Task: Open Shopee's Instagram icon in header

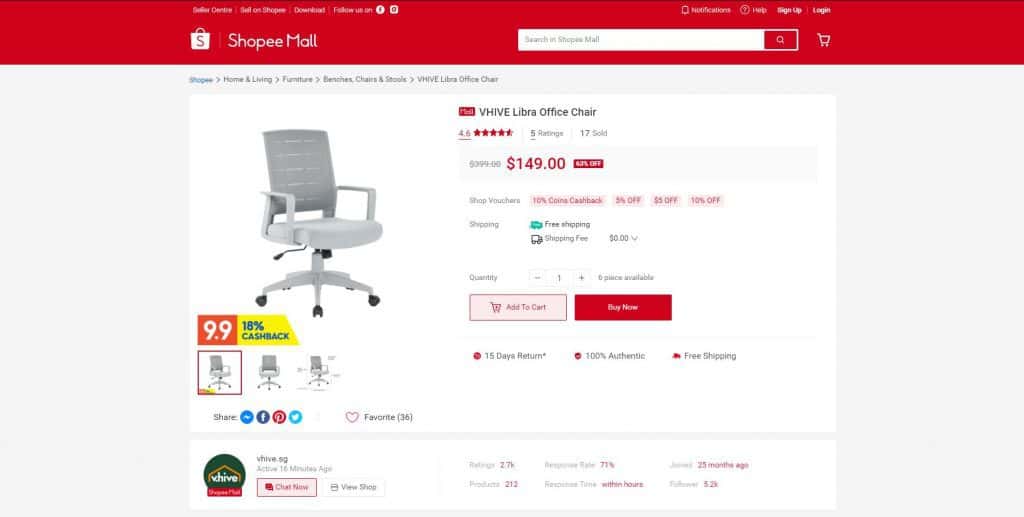Action: (x=394, y=10)
